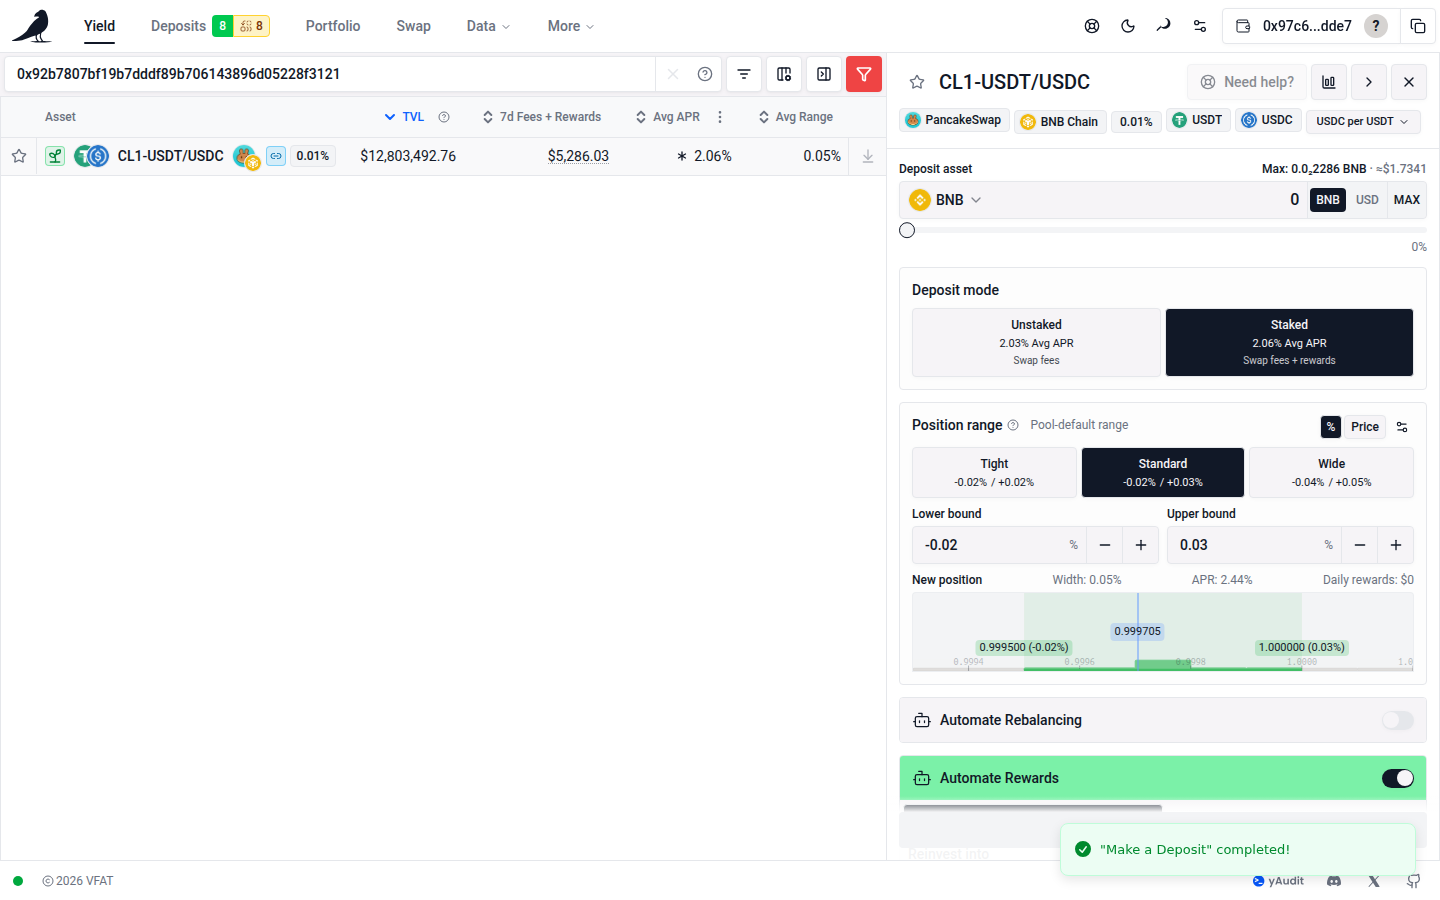
Task: Select the Staked deposit mode
Action: pyautogui.click(x=1289, y=342)
